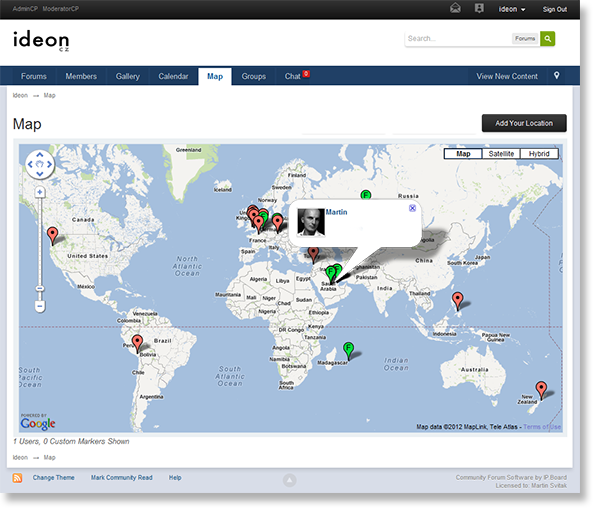This screenshot has height=515, width=600.
Task: Open the messenger inbox icon
Action: [455, 8]
